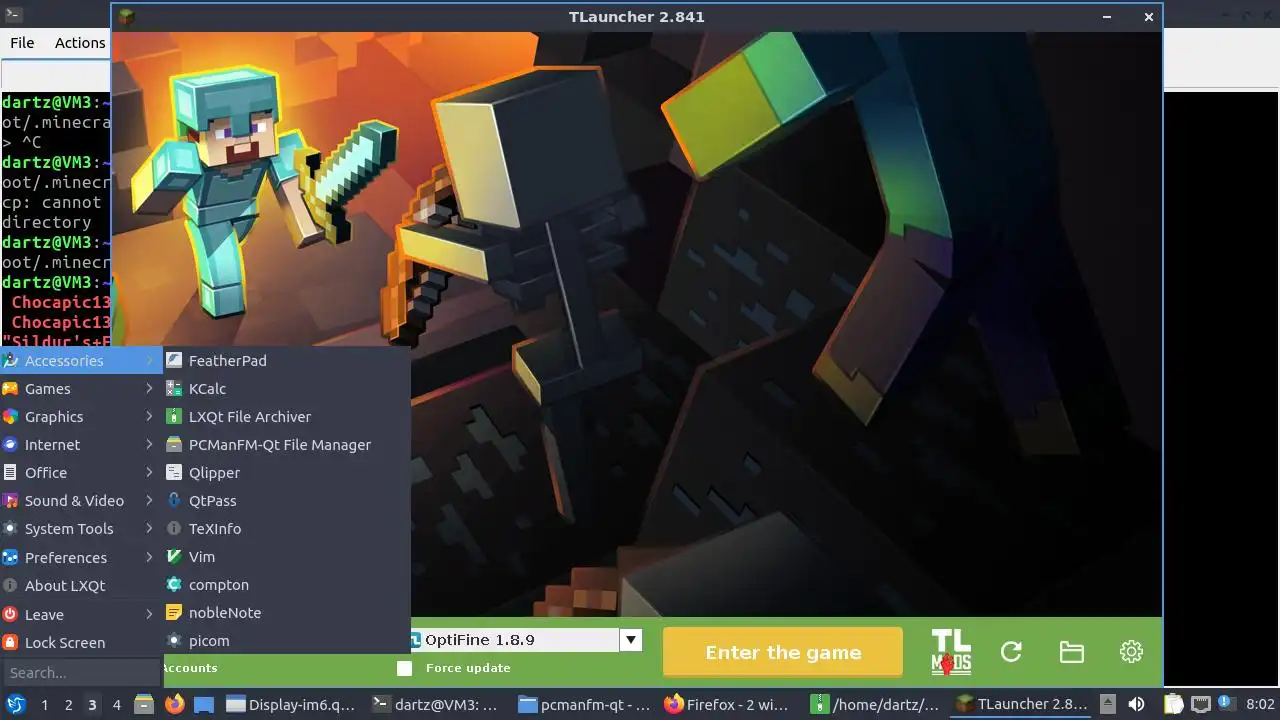Click the application menu Search field

(82, 673)
